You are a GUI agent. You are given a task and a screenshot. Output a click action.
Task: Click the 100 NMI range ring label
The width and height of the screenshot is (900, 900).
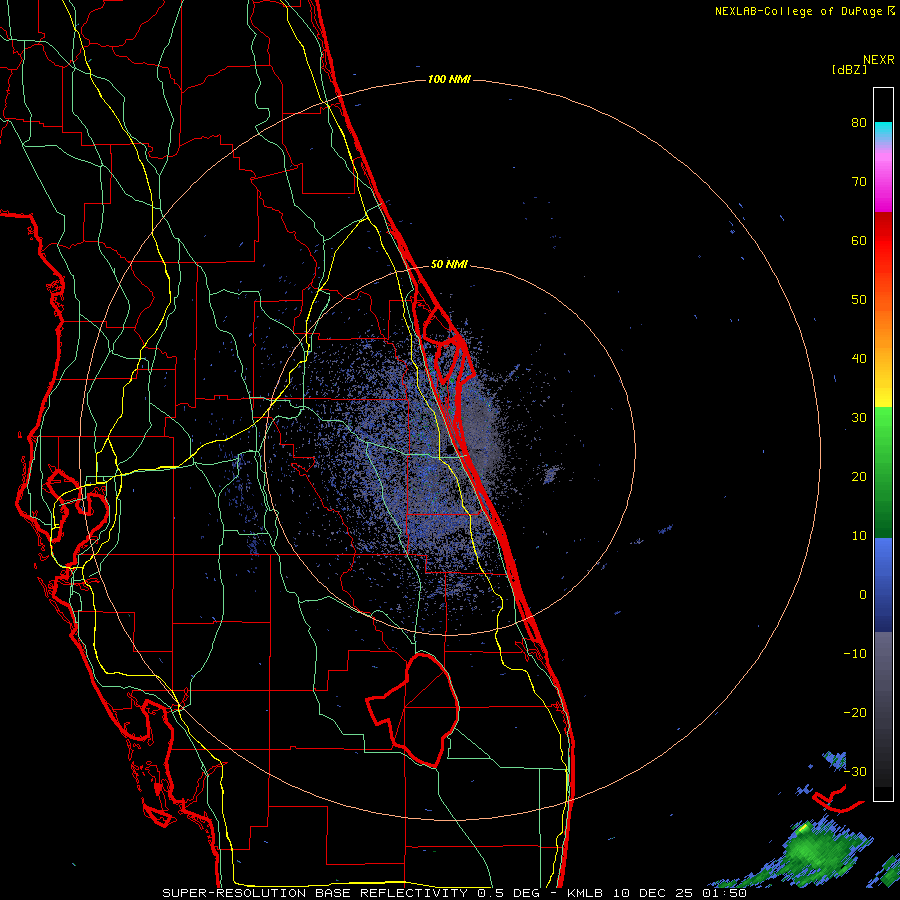(449, 79)
